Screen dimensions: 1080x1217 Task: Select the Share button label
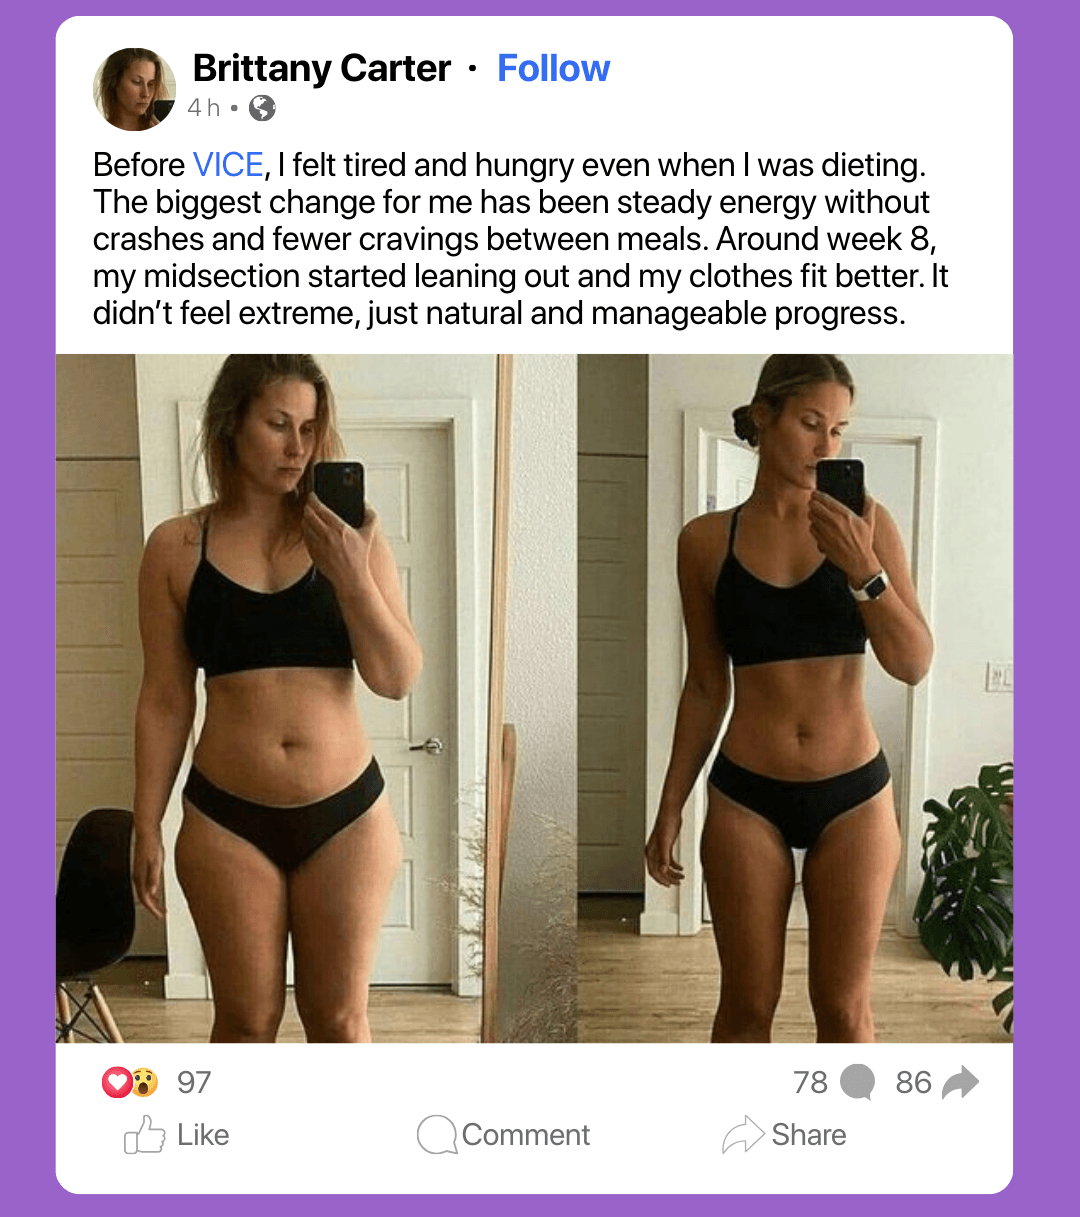pyautogui.click(x=809, y=1135)
